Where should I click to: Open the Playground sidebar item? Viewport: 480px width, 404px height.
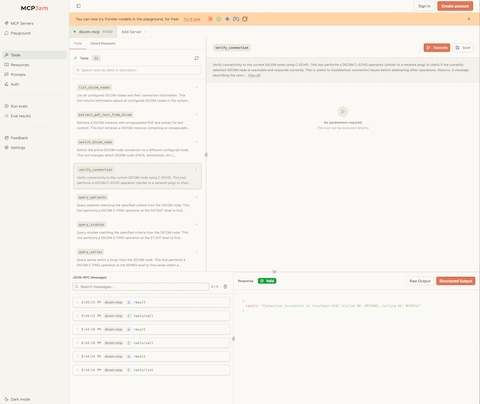18,33
